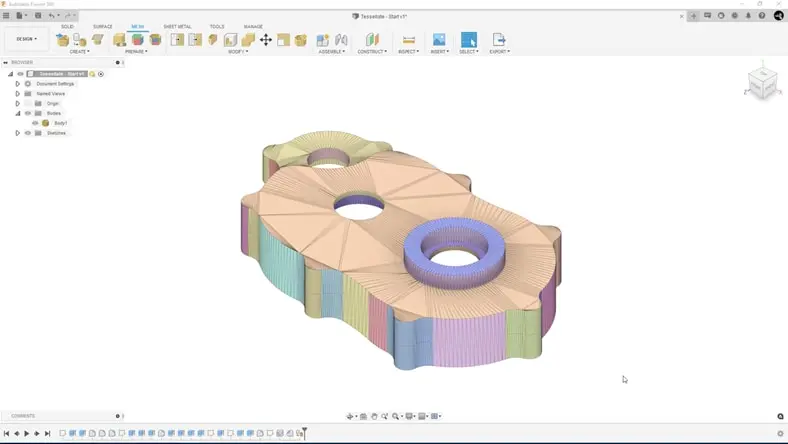Viewport: 788px width, 444px height.
Task: Play the timeline
Action: (x=27, y=433)
